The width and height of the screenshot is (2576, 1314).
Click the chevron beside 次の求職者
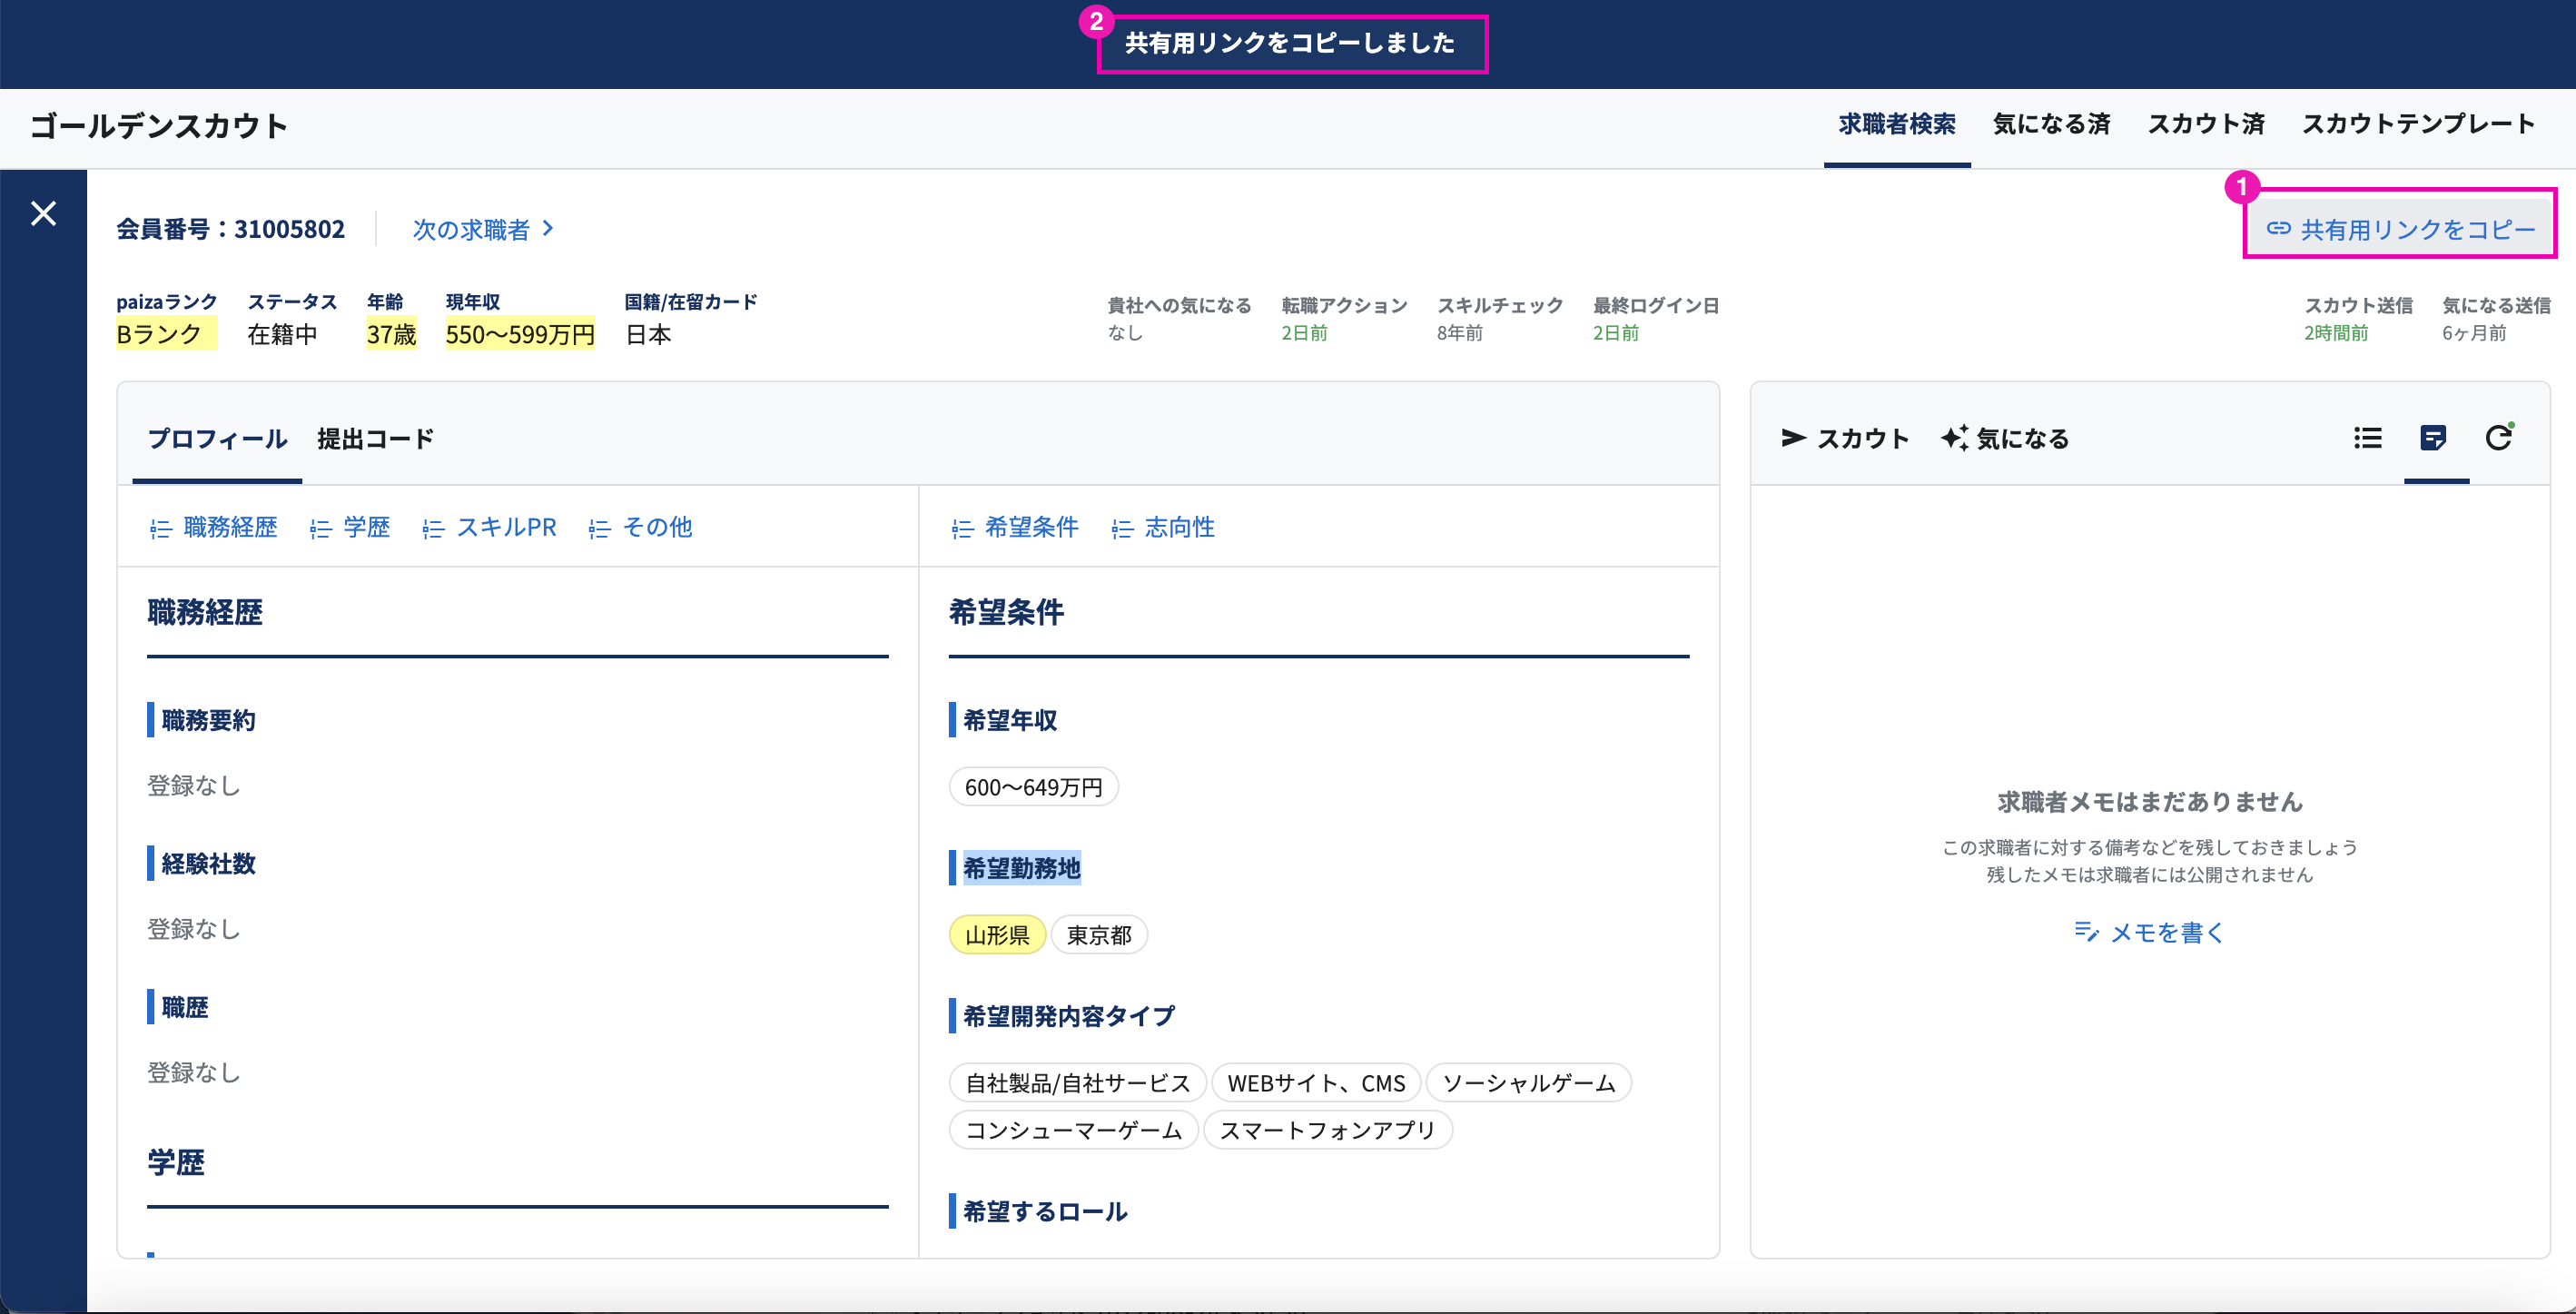pyautogui.click(x=547, y=229)
